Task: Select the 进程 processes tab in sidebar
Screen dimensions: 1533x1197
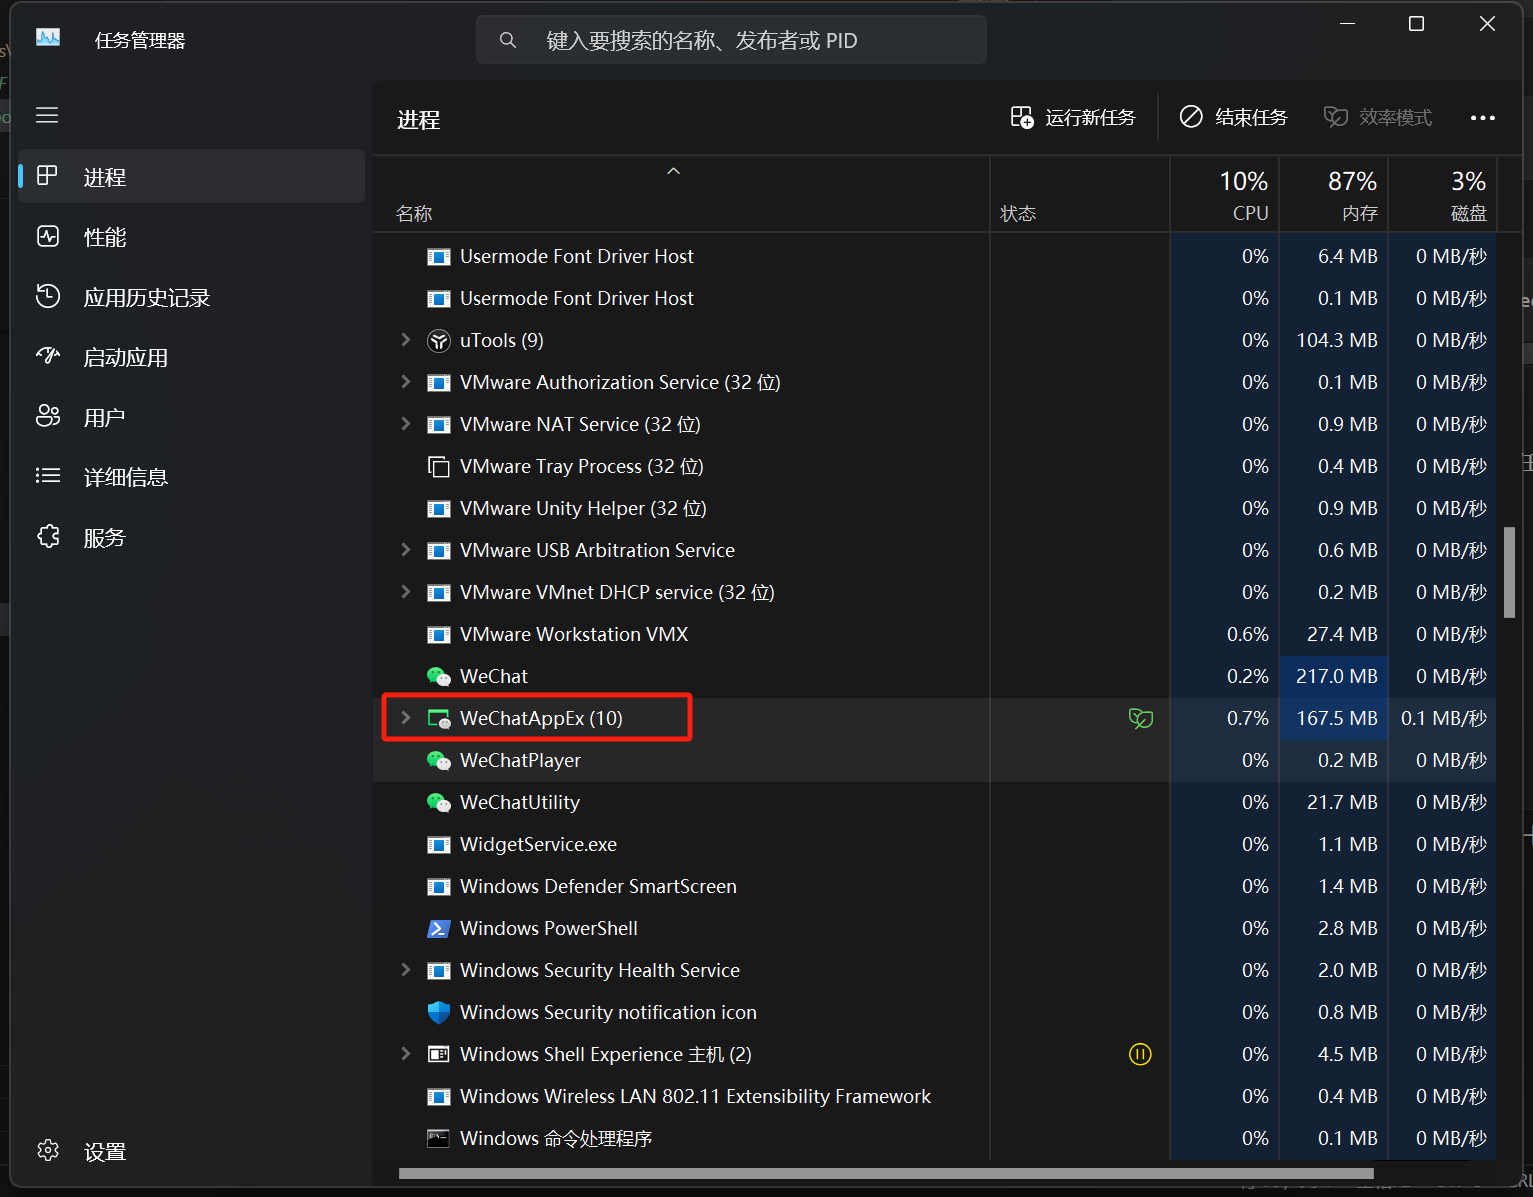Action: pyautogui.click(x=191, y=177)
